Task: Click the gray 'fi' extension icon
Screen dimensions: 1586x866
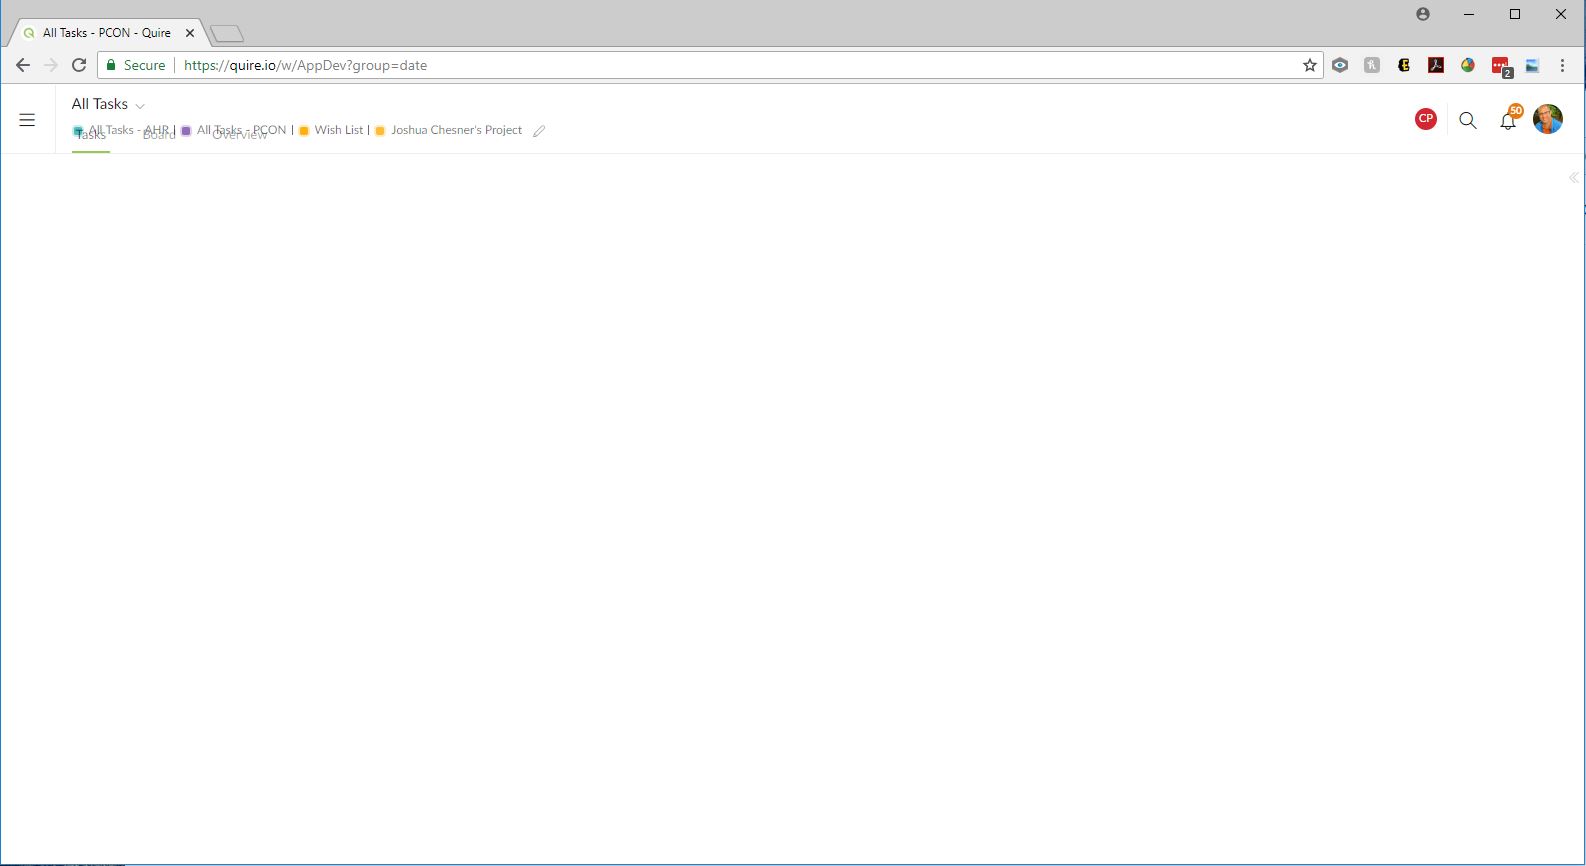Action: coord(1372,65)
